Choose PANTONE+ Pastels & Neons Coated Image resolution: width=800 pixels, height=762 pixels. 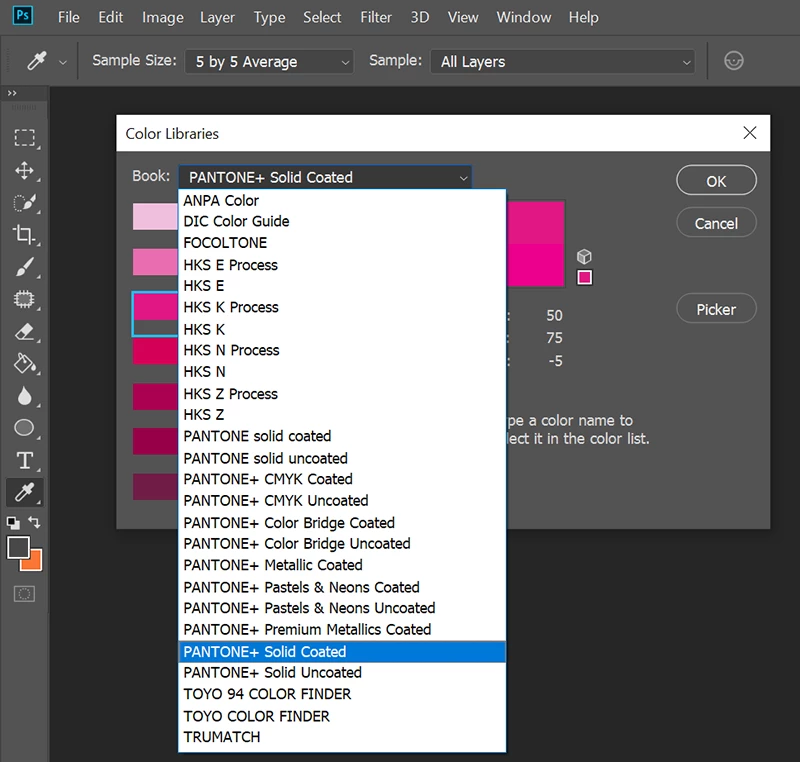pos(342,588)
